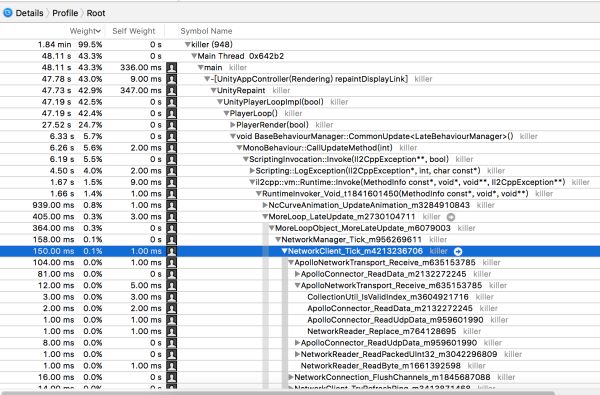600x395 pixels.
Task: Collapse the killer (948) process node
Action: [188, 44]
